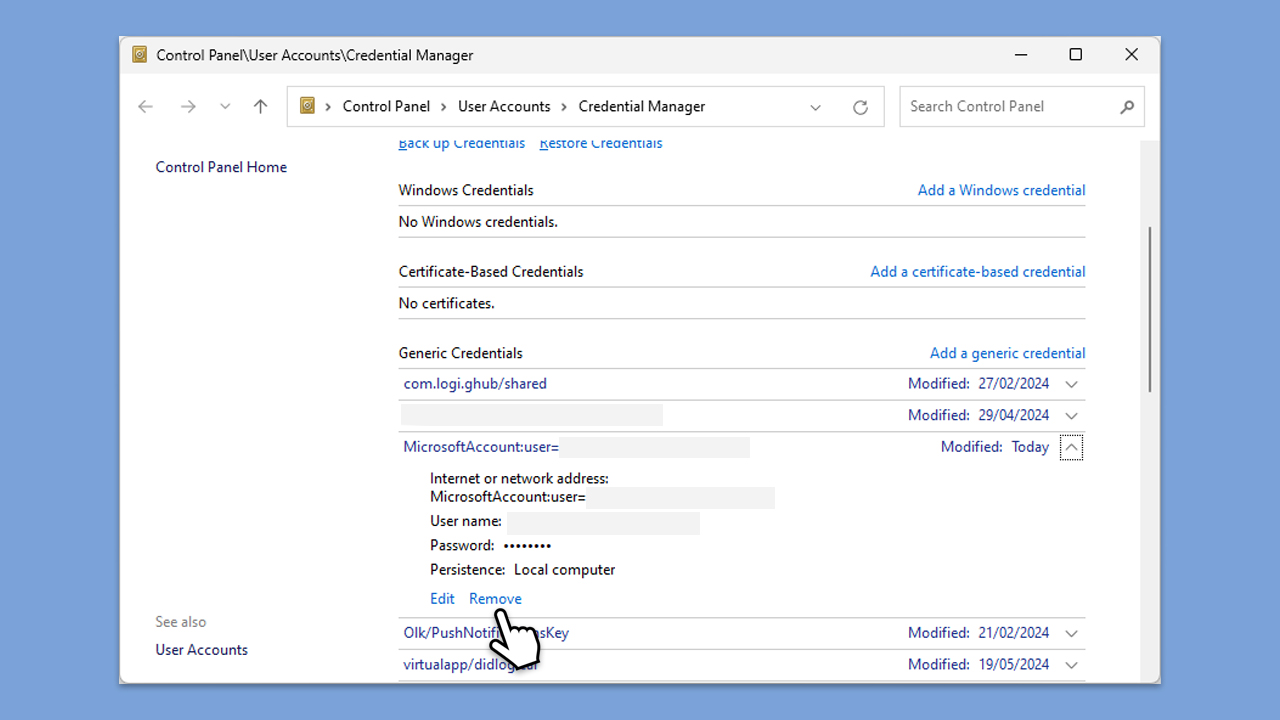The image size is (1280, 720).
Task: Edit the MicrosoftAccount credential
Action: (x=442, y=599)
